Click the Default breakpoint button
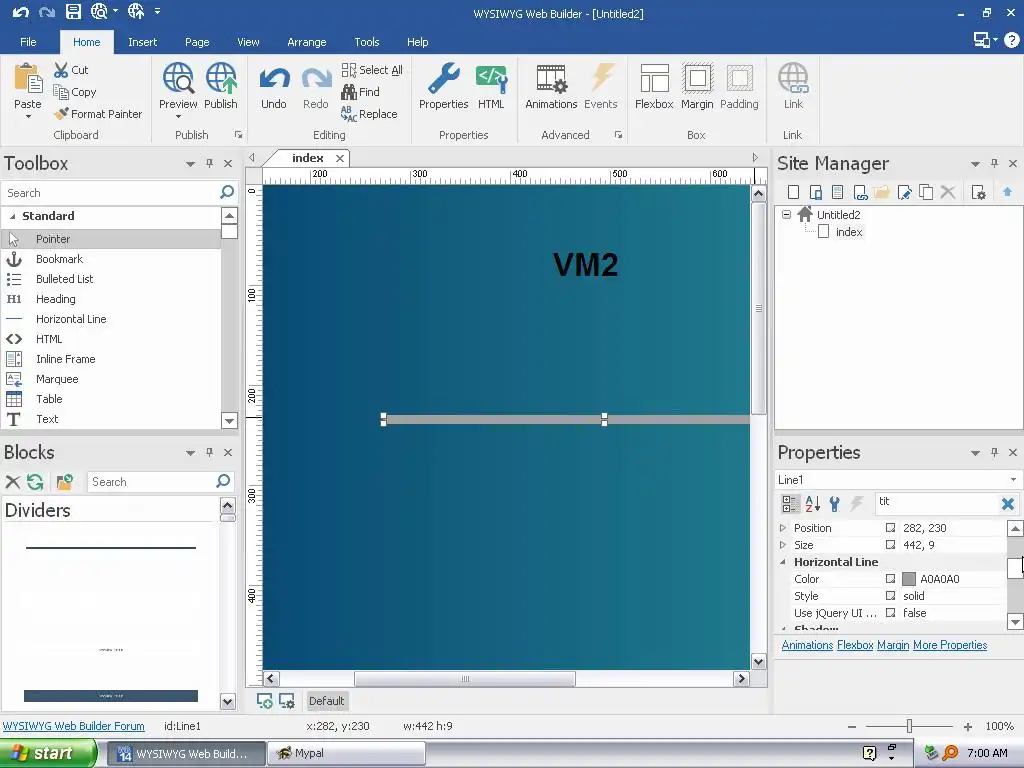The height and width of the screenshot is (768, 1024). (x=327, y=701)
